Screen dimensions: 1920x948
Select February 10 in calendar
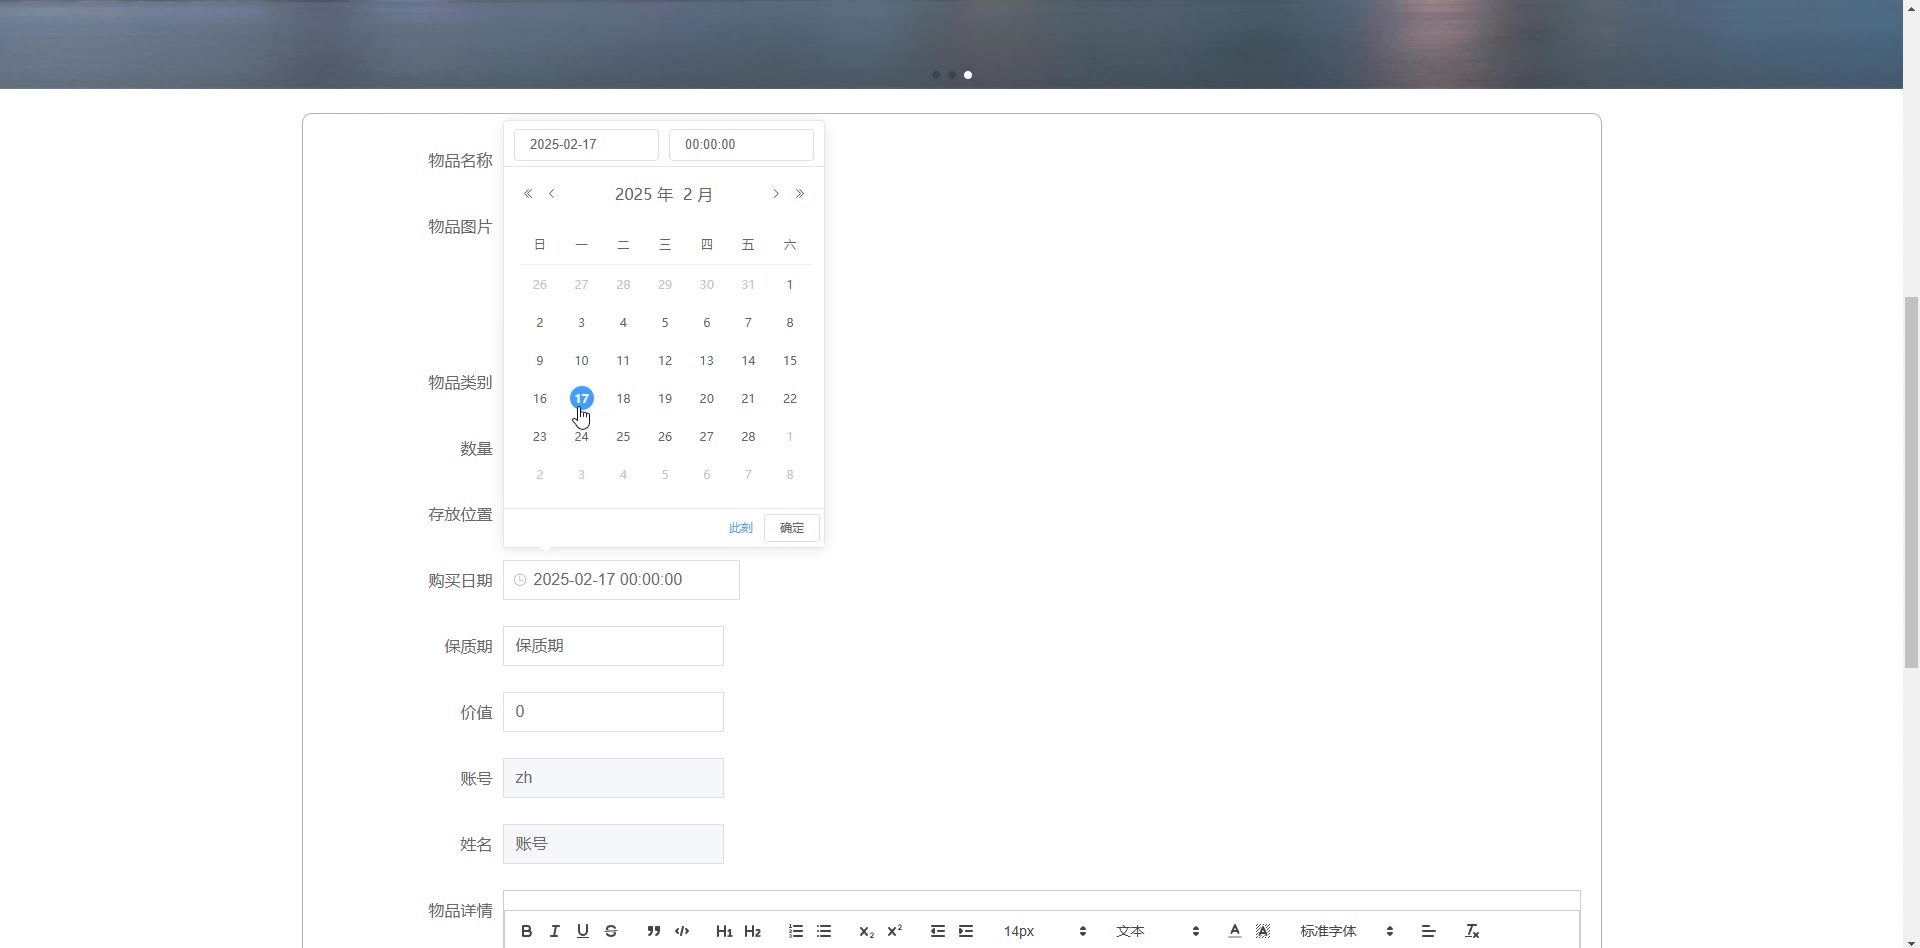pyautogui.click(x=581, y=361)
